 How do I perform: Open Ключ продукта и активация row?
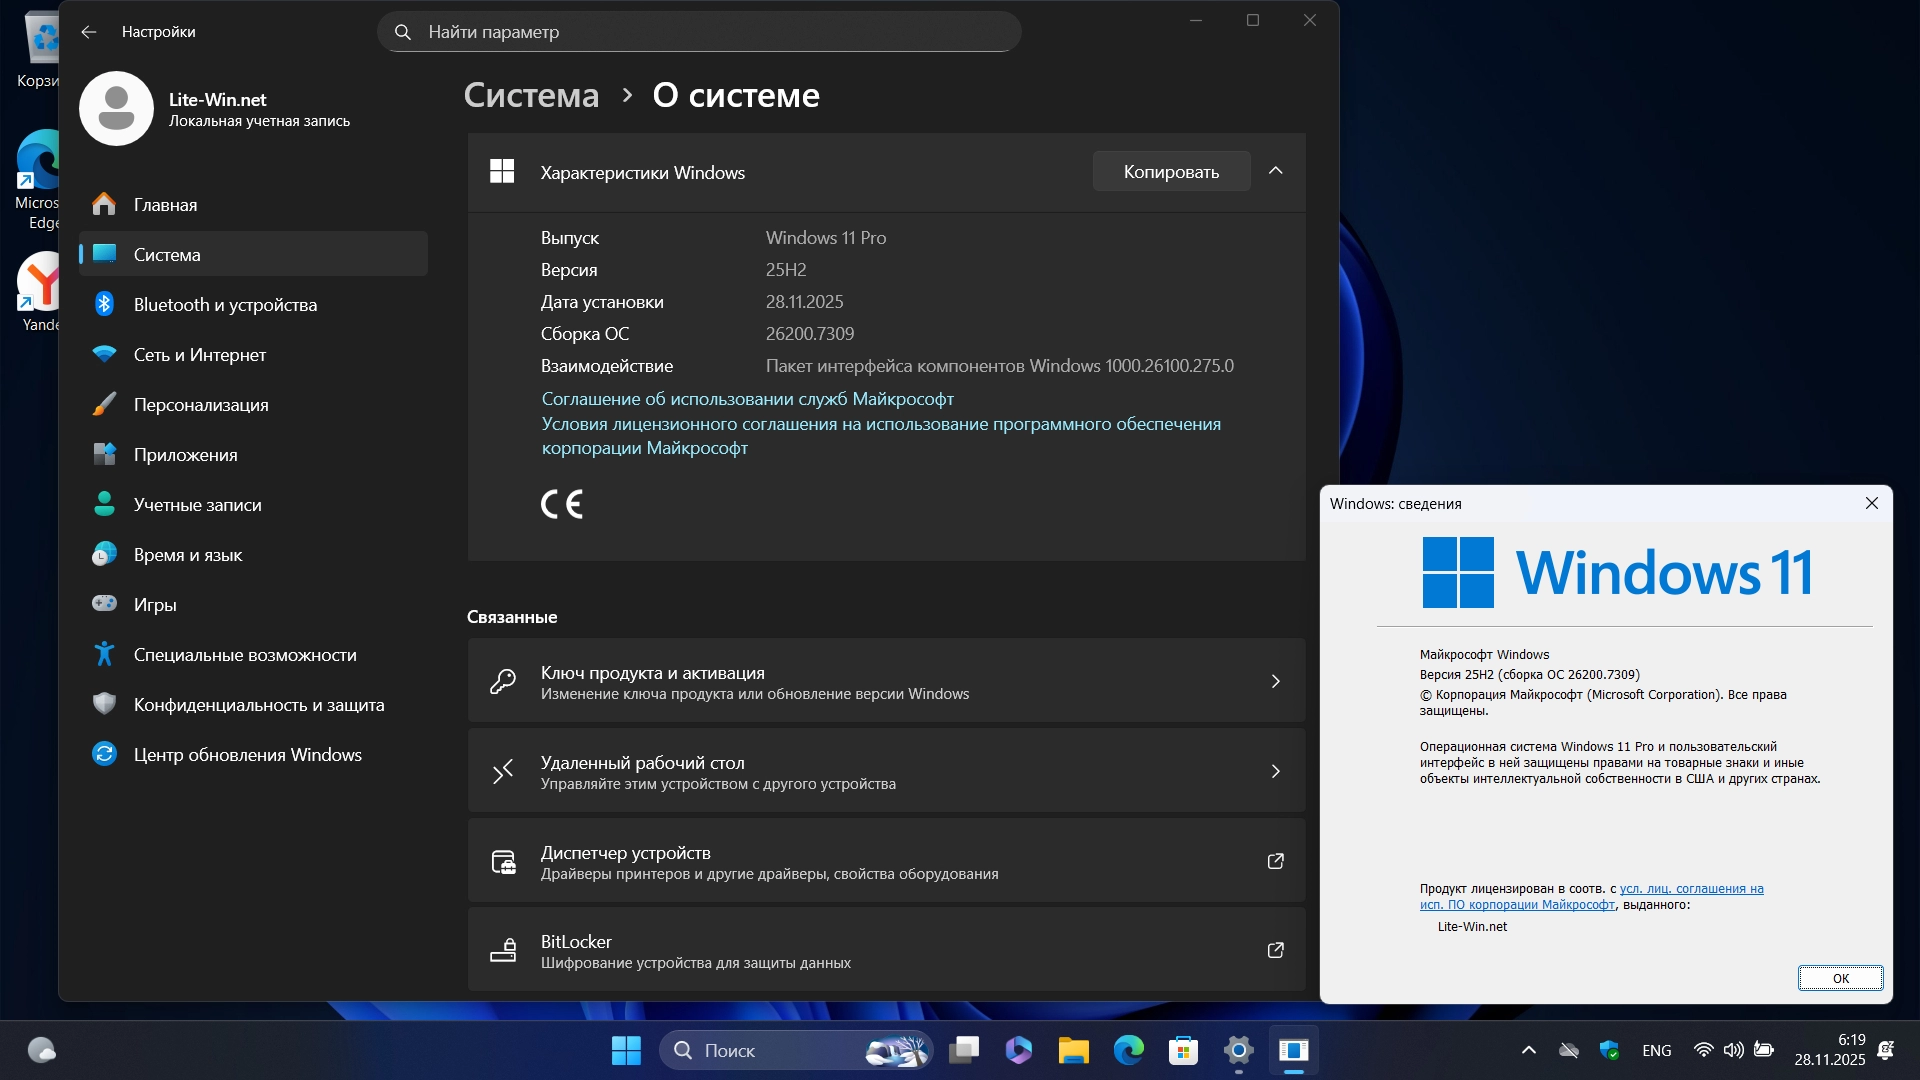886,682
